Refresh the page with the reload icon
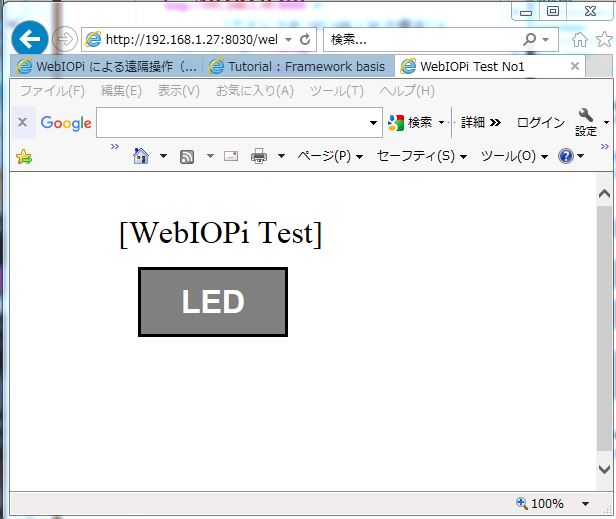Viewport: 616px width, 519px height. click(305, 39)
